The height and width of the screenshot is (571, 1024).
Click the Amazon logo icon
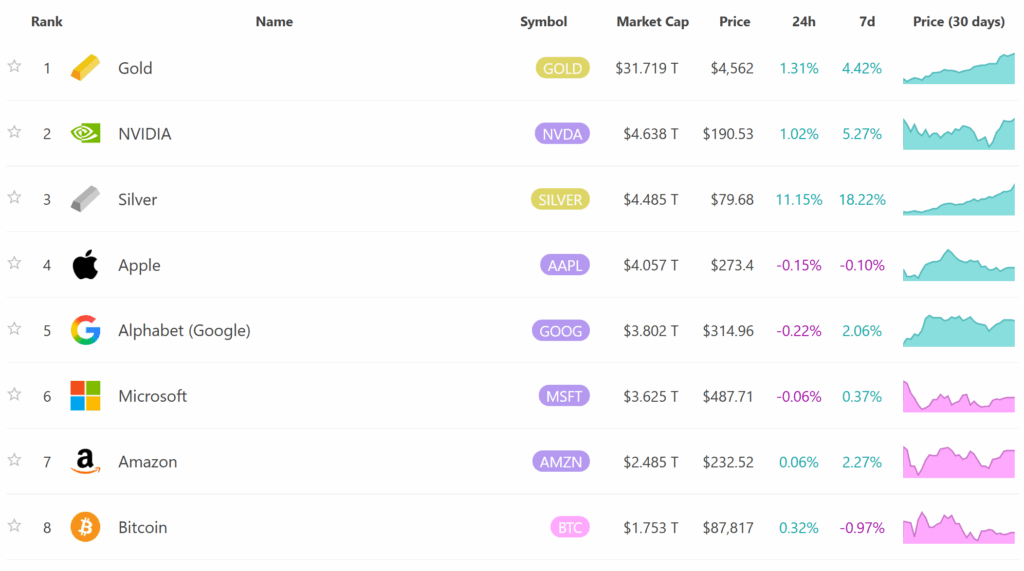85,461
